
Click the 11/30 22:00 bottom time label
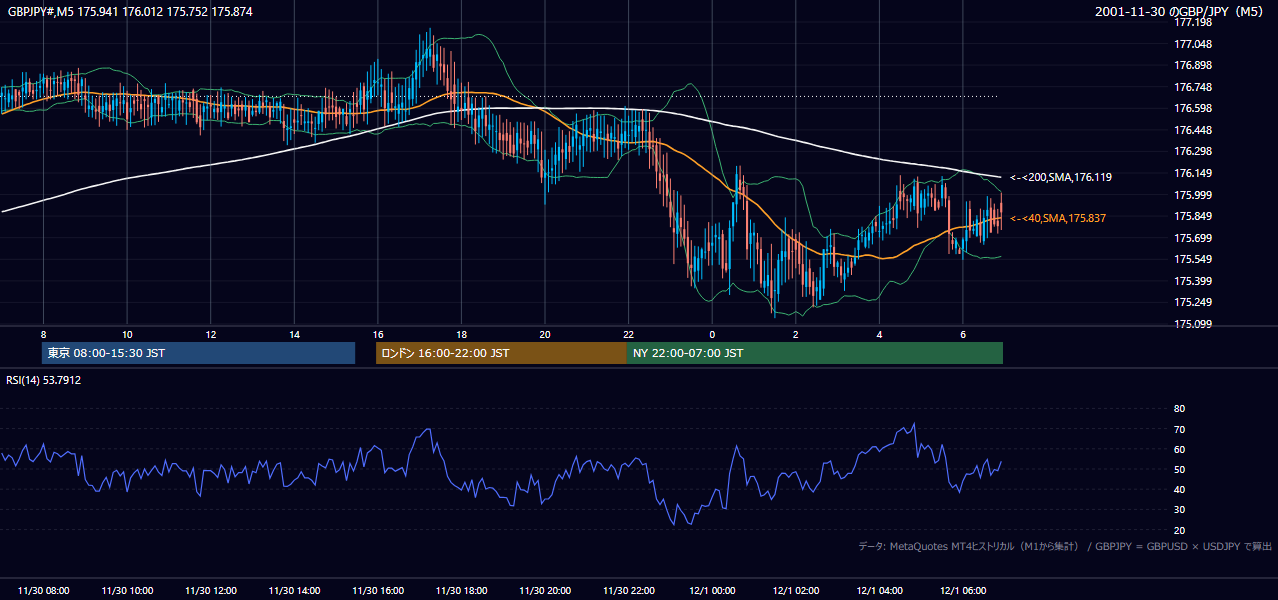[629, 591]
